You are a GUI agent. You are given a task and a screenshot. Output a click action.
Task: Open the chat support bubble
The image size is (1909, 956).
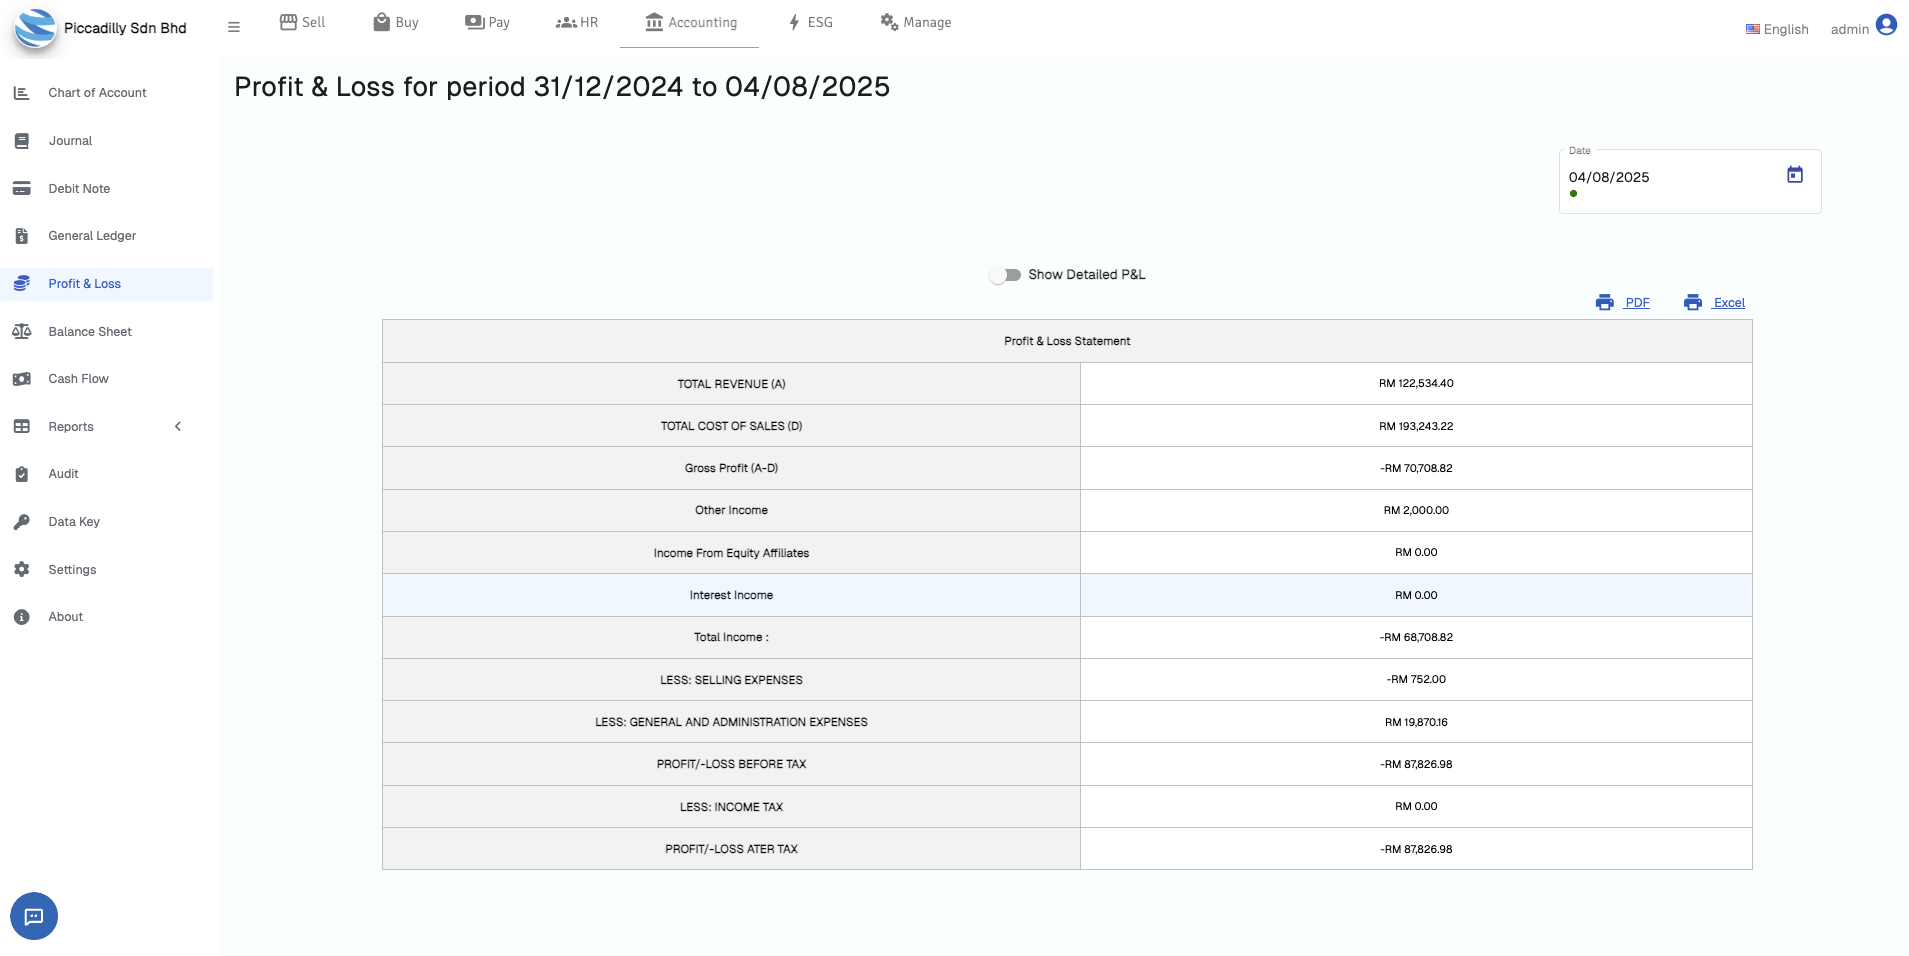[34, 916]
